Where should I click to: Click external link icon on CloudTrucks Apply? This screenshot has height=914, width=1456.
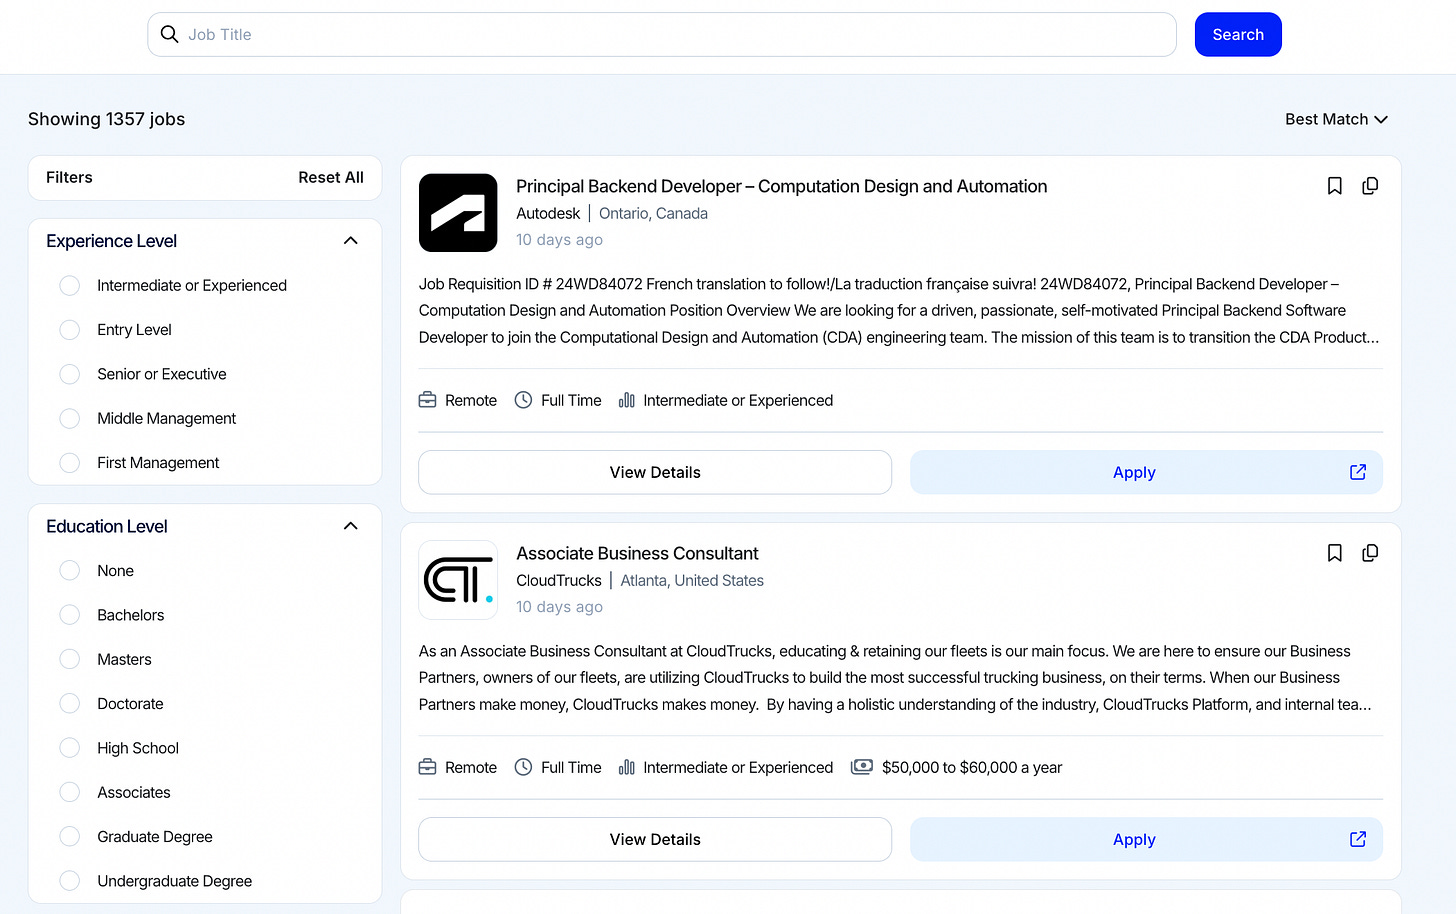coord(1358,839)
